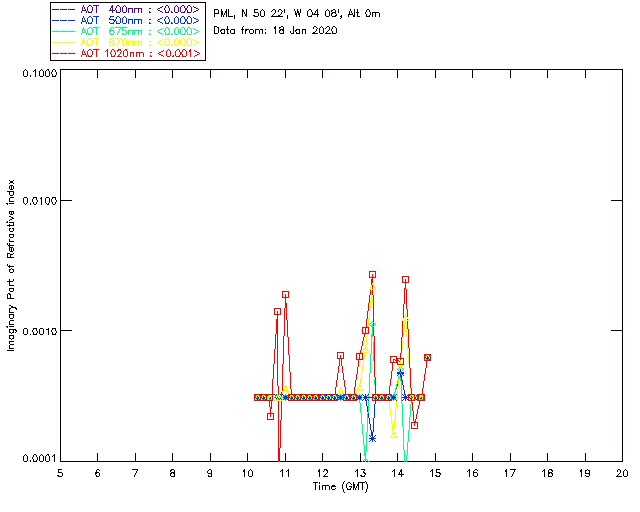640x512 pixels.
Task: Click the blue asterisk low point after 13h
Action: (372, 439)
